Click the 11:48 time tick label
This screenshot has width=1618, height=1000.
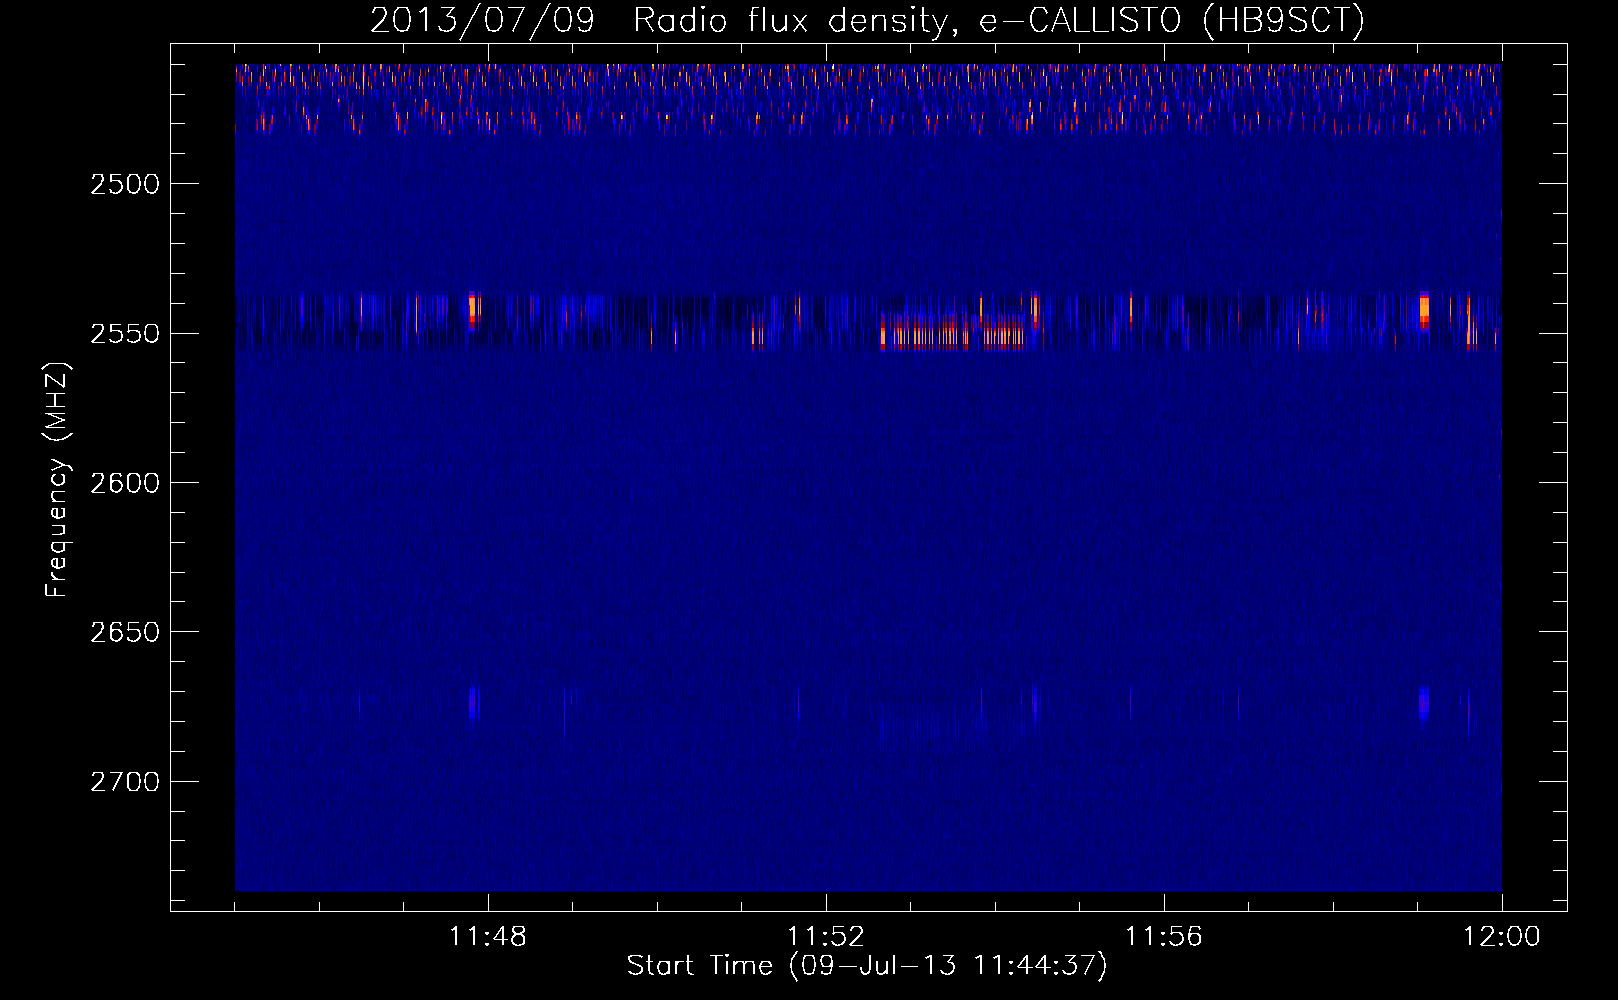[x=488, y=937]
